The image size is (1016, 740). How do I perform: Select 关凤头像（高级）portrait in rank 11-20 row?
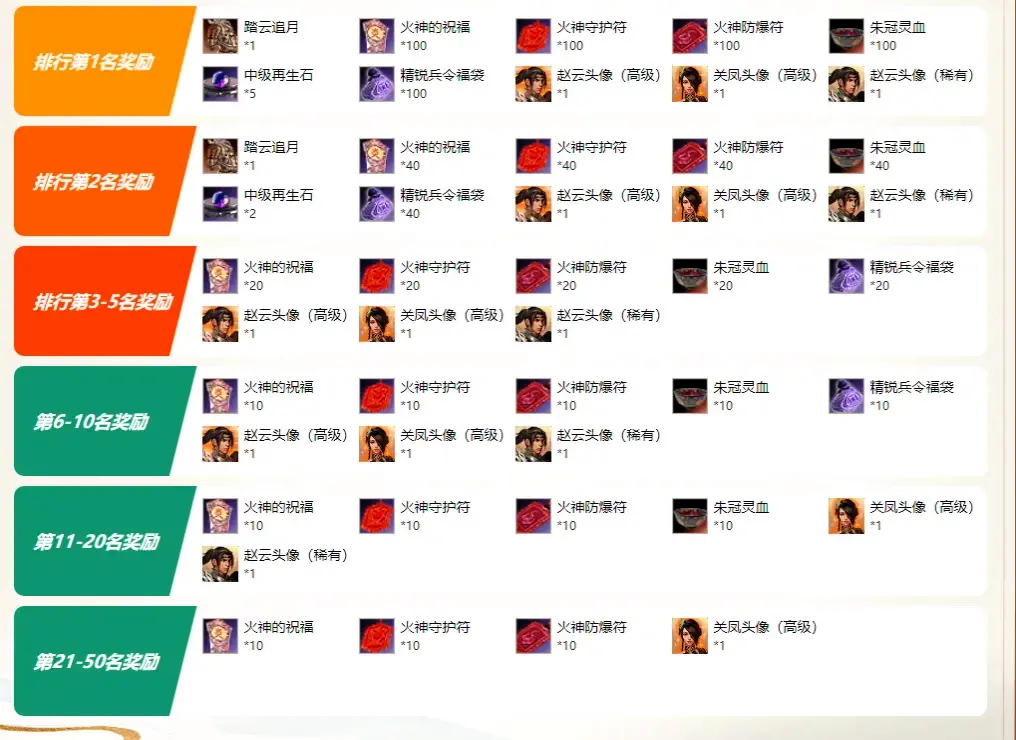pos(846,516)
